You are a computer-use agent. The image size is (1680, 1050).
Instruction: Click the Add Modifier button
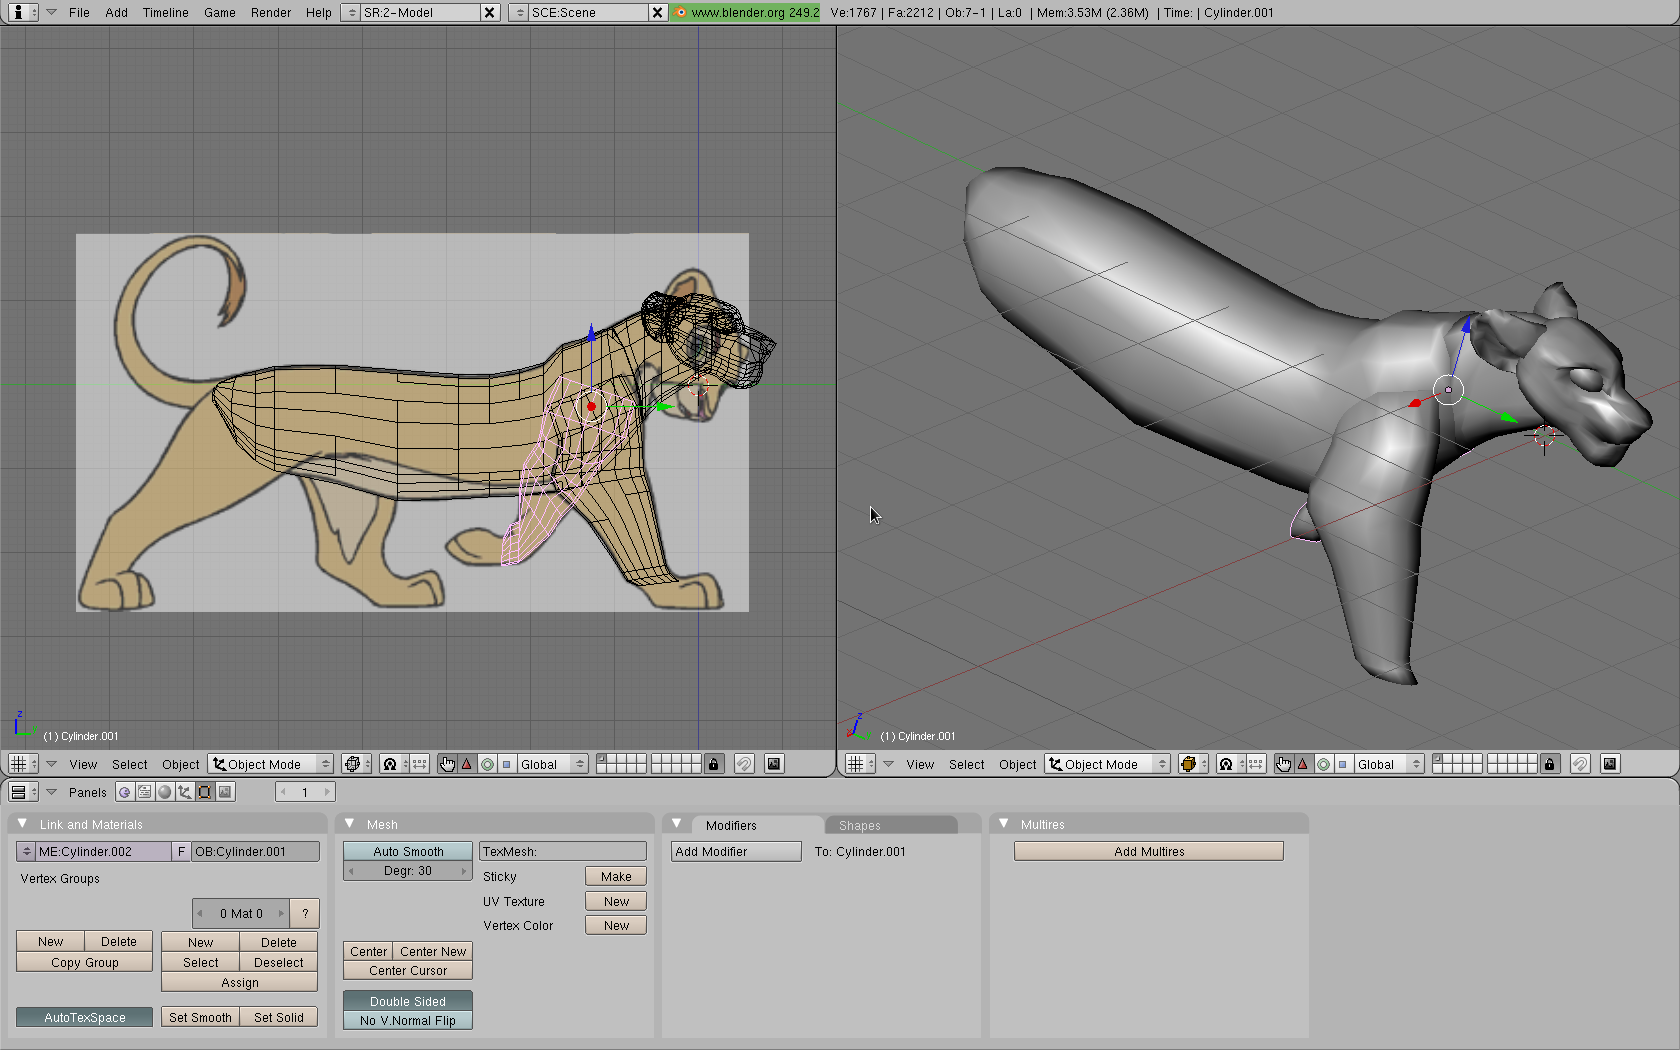(x=736, y=851)
